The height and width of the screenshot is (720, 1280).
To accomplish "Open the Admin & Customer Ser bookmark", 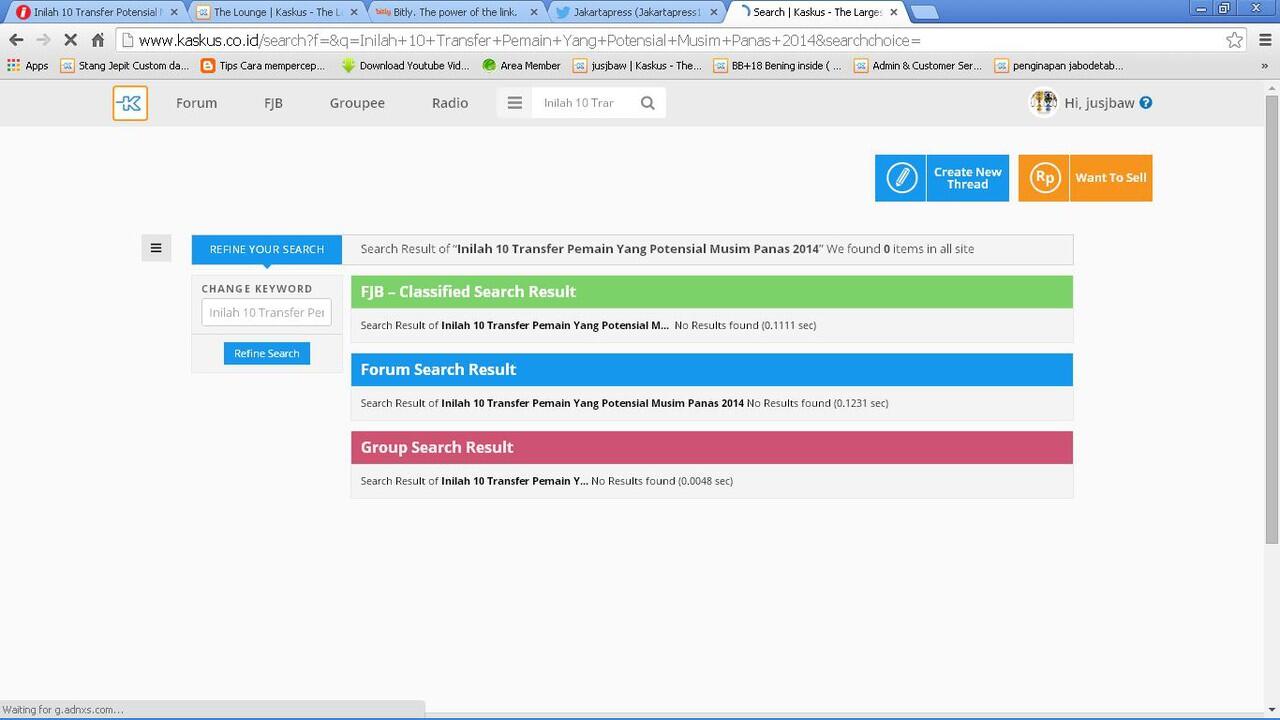I will (x=918, y=66).
